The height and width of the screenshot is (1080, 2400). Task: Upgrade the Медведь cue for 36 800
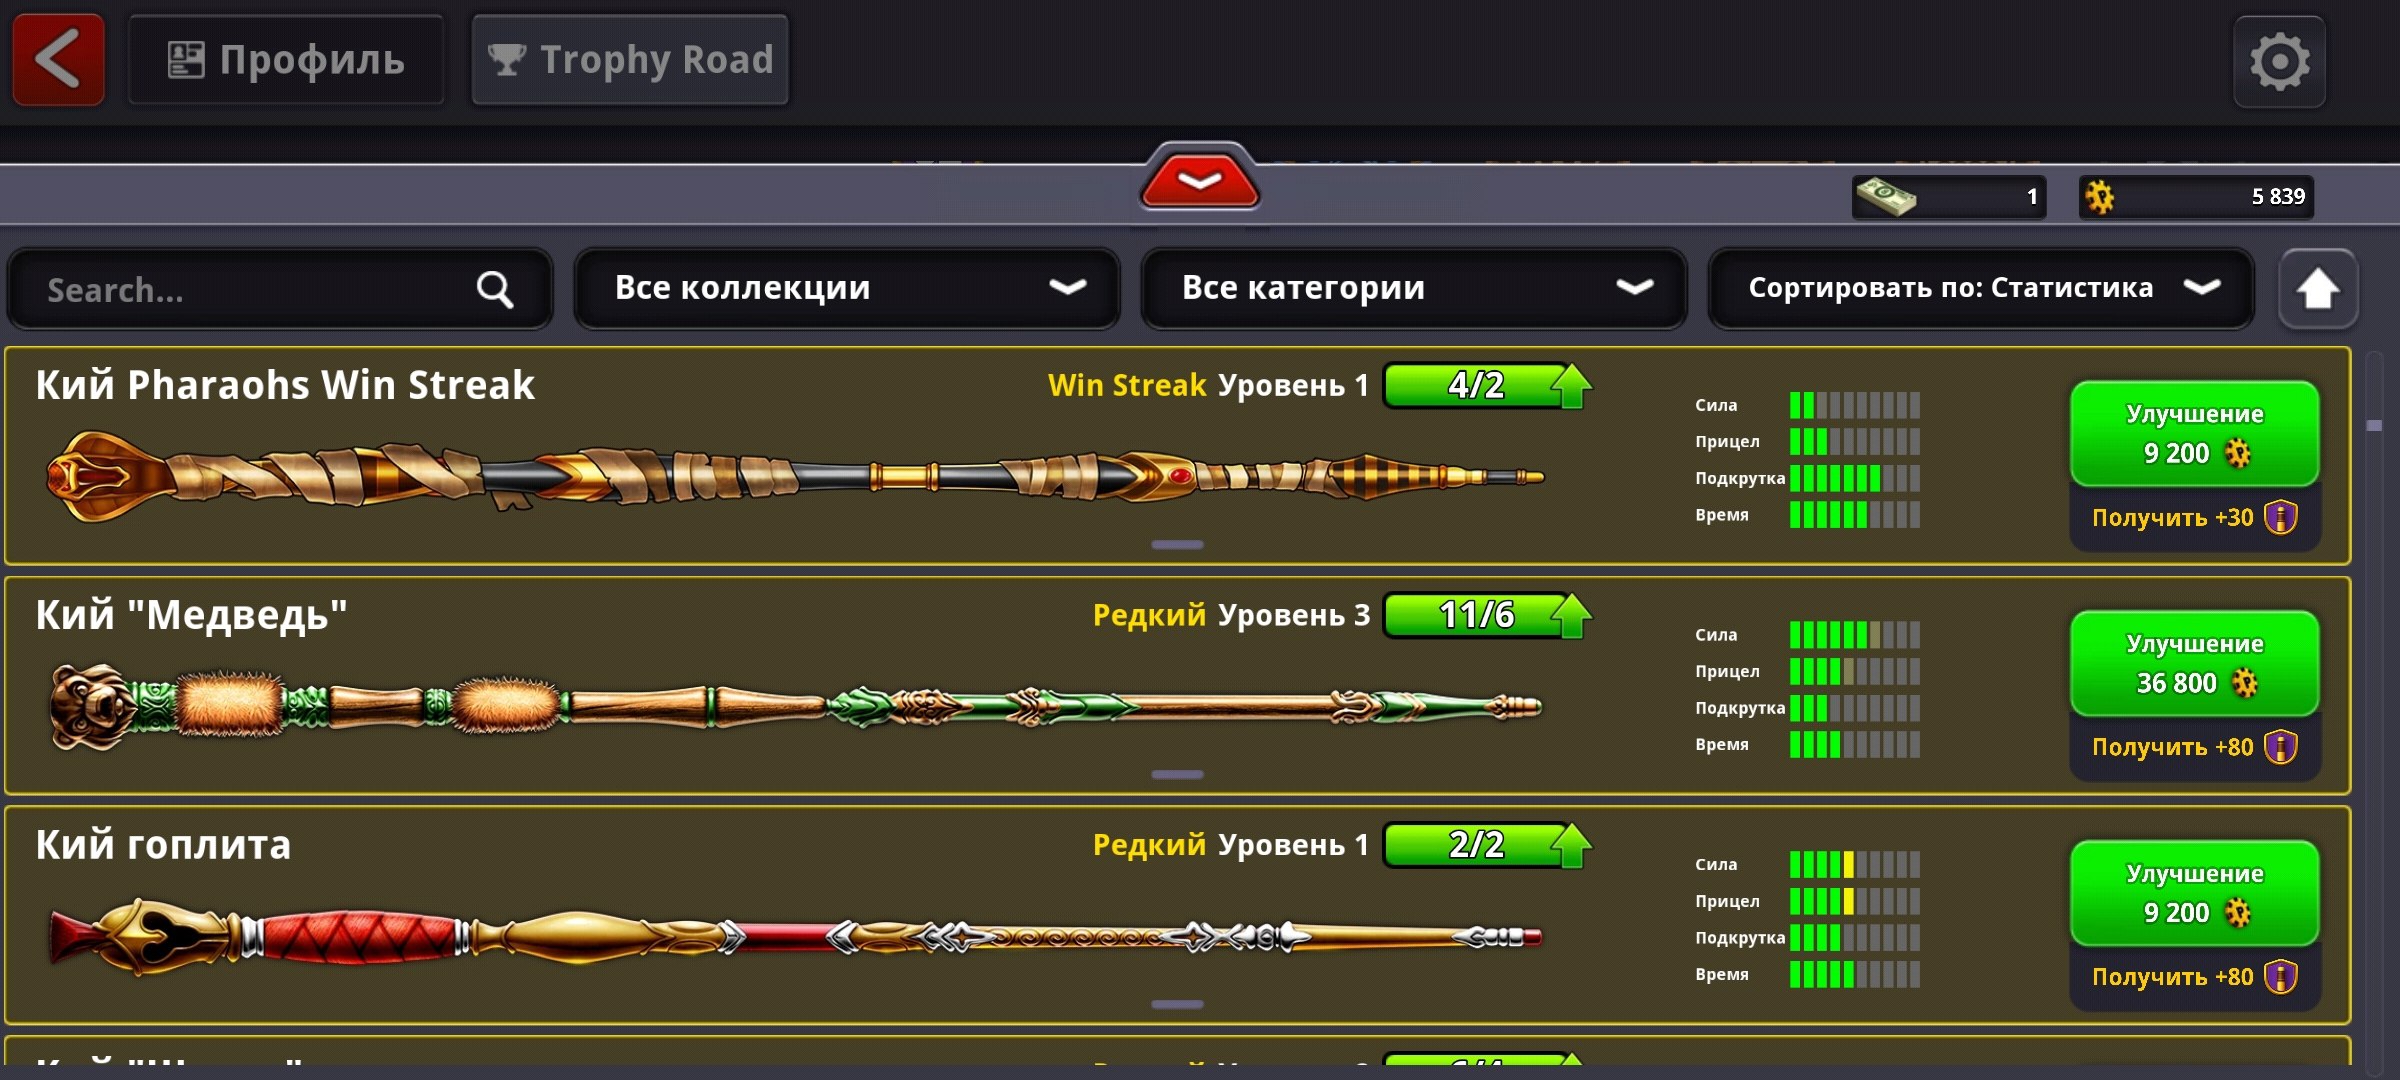point(2195,664)
